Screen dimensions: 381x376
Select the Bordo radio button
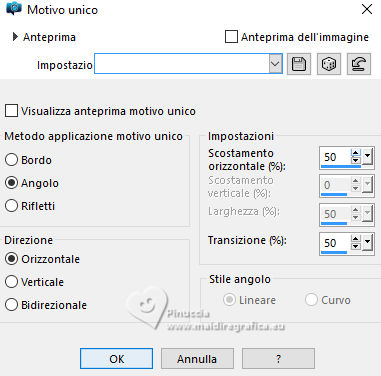[x=11, y=160]
